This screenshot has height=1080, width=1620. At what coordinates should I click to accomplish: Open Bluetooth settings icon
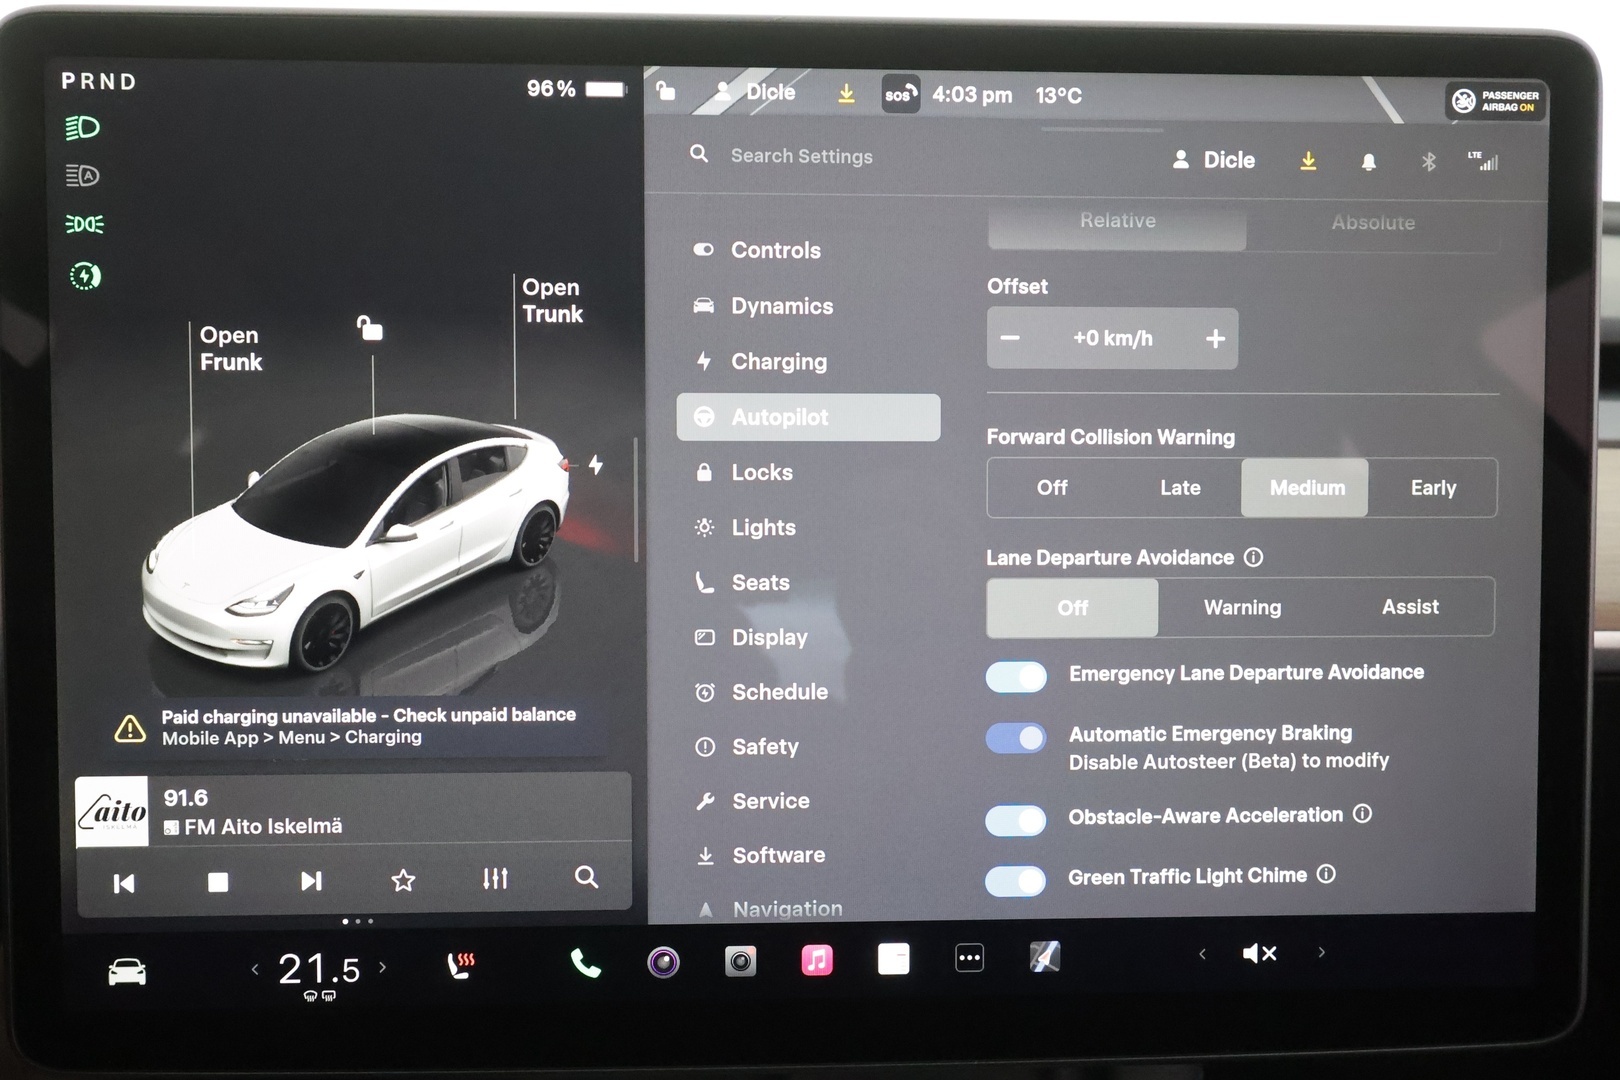point(1429,162)
